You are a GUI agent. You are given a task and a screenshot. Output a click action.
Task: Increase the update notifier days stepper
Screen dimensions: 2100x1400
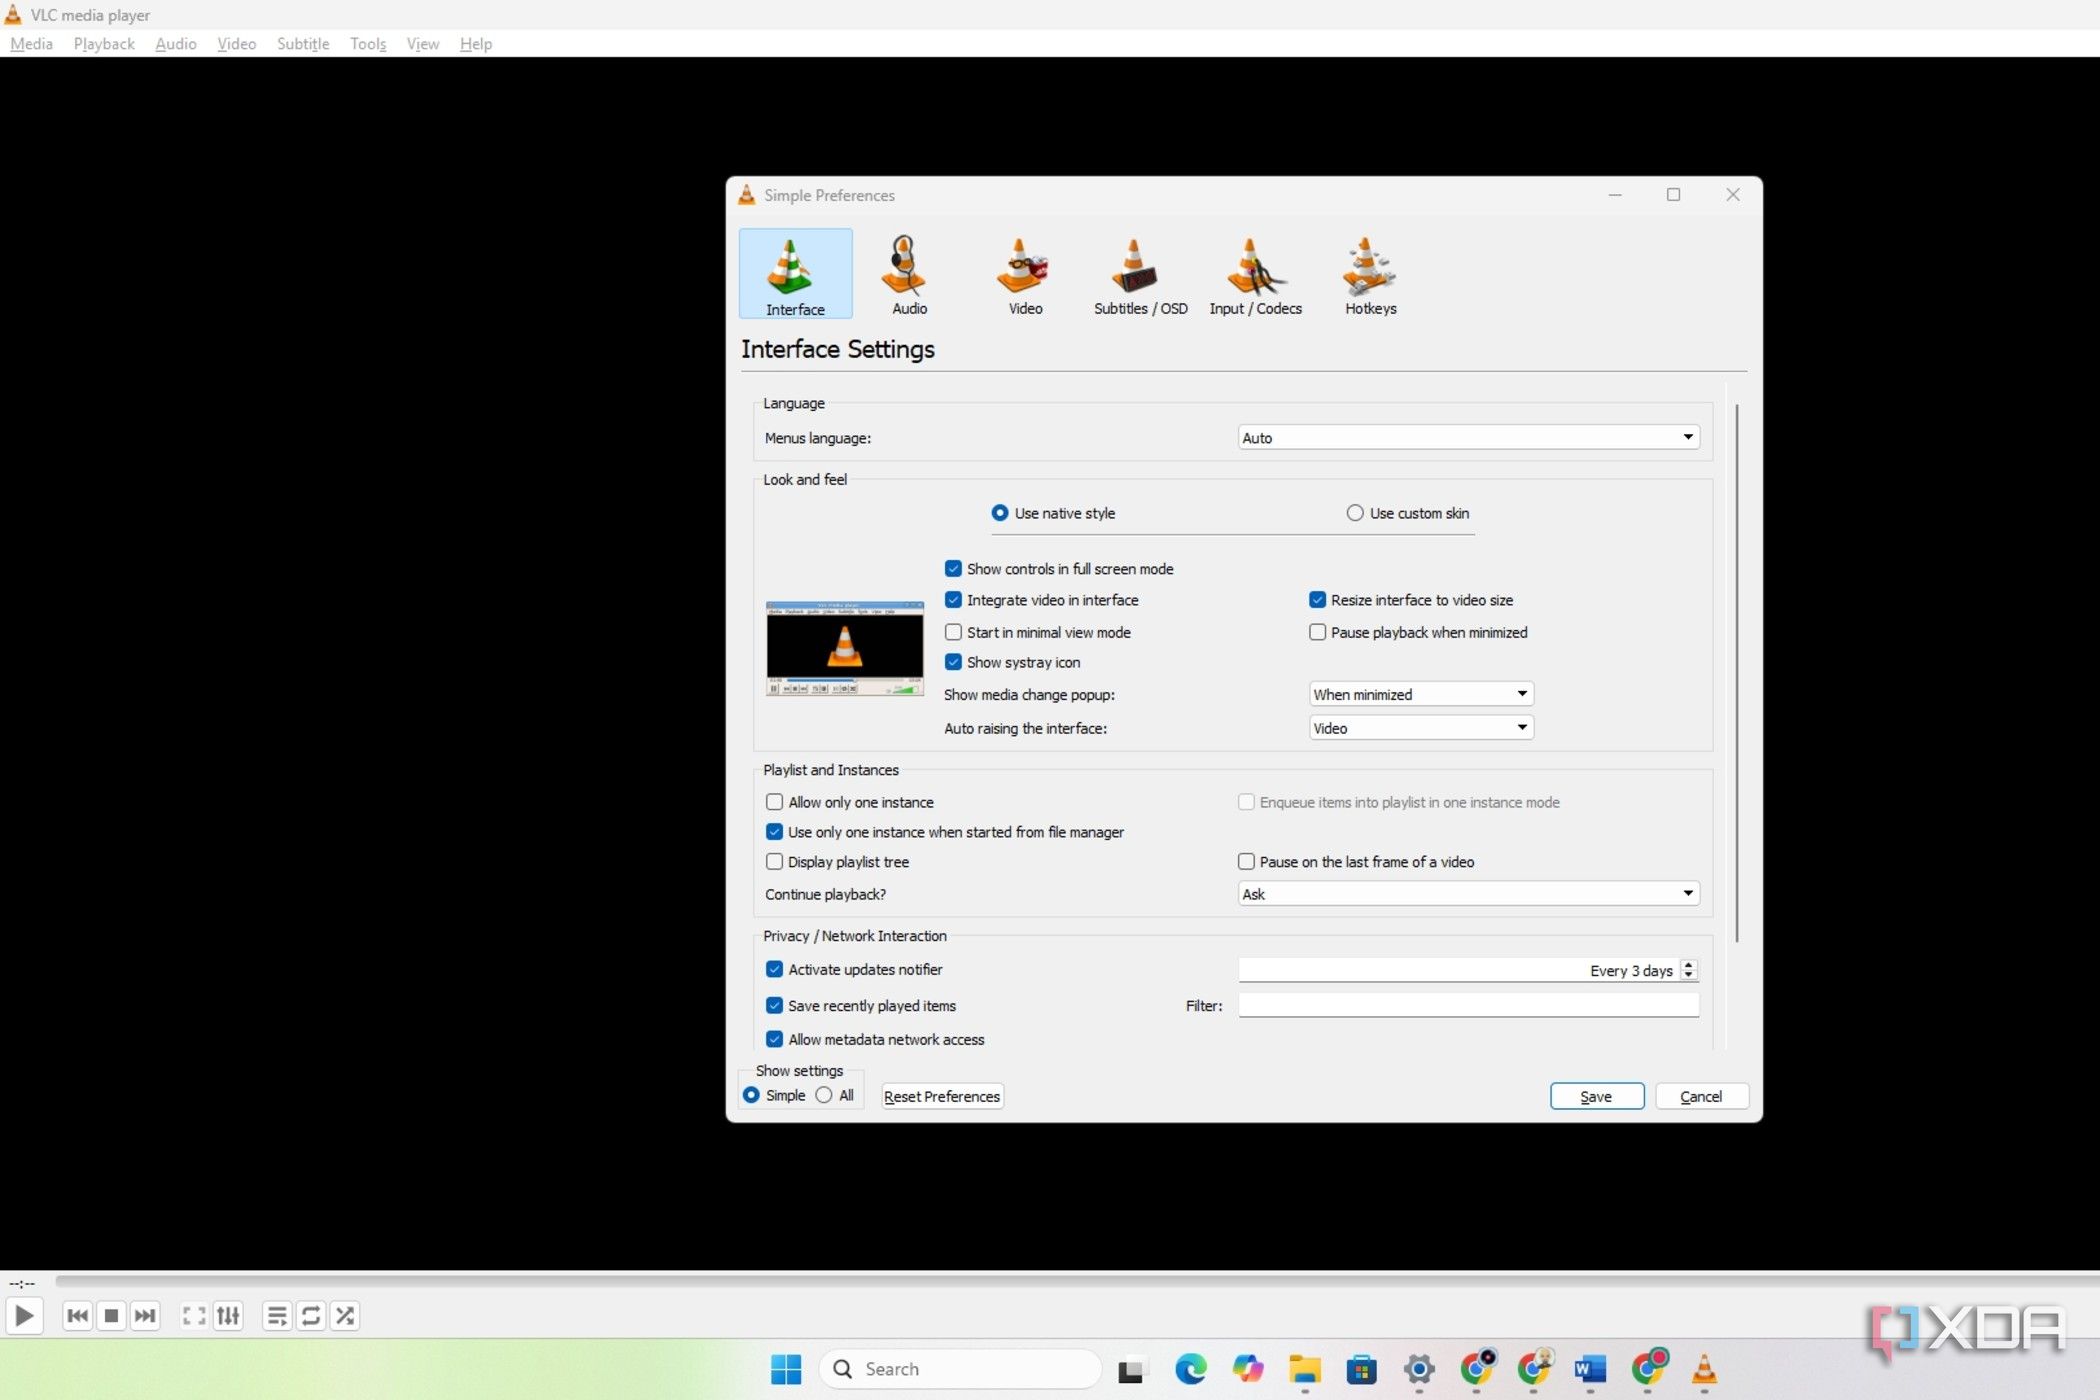[x=1689, y=965]
